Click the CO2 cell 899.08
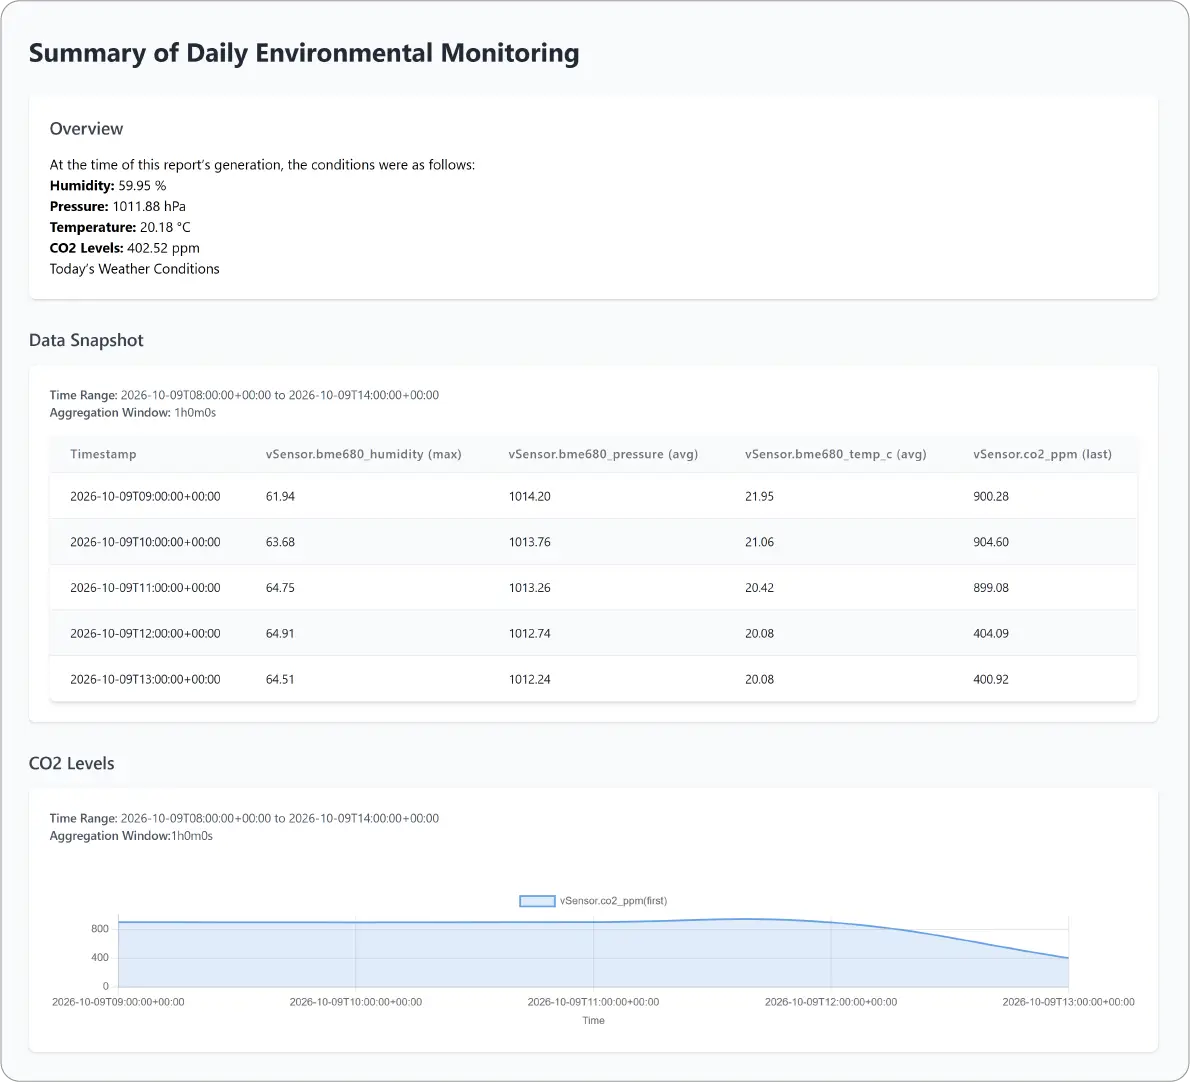 991,588
